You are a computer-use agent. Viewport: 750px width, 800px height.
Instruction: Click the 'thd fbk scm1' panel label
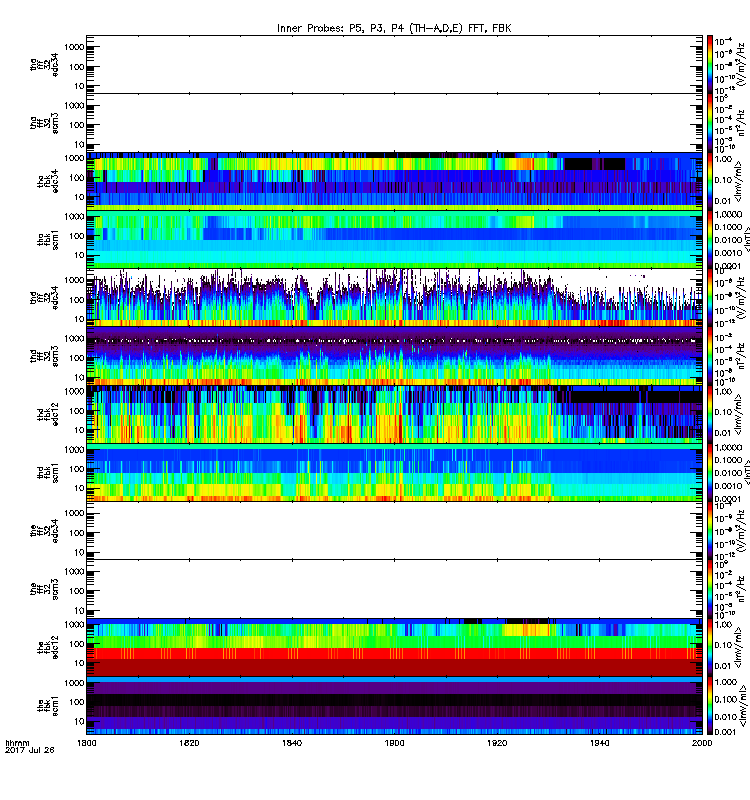click(x=48, y=472)
